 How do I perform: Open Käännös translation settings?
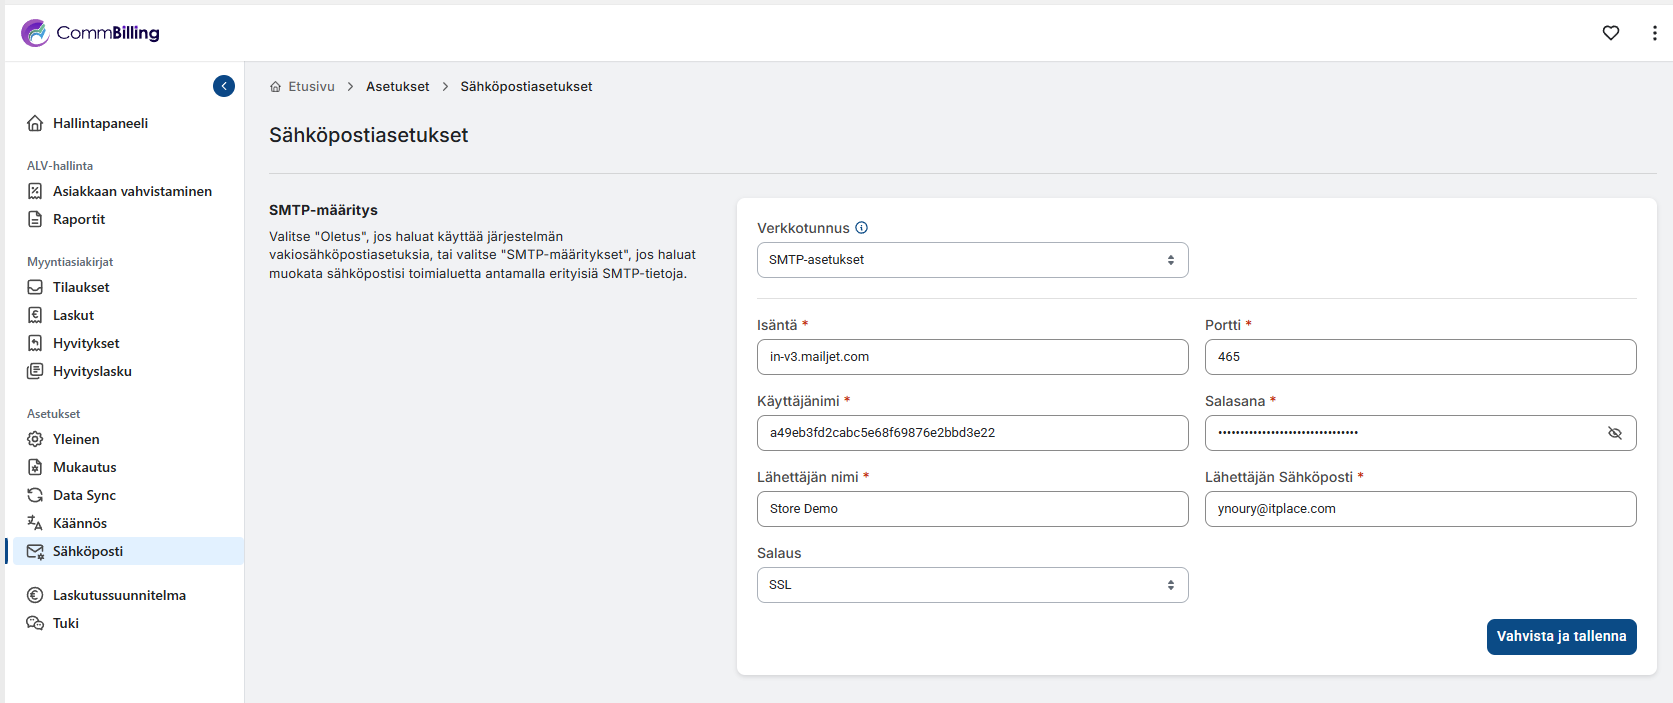(x=79, y=523)
